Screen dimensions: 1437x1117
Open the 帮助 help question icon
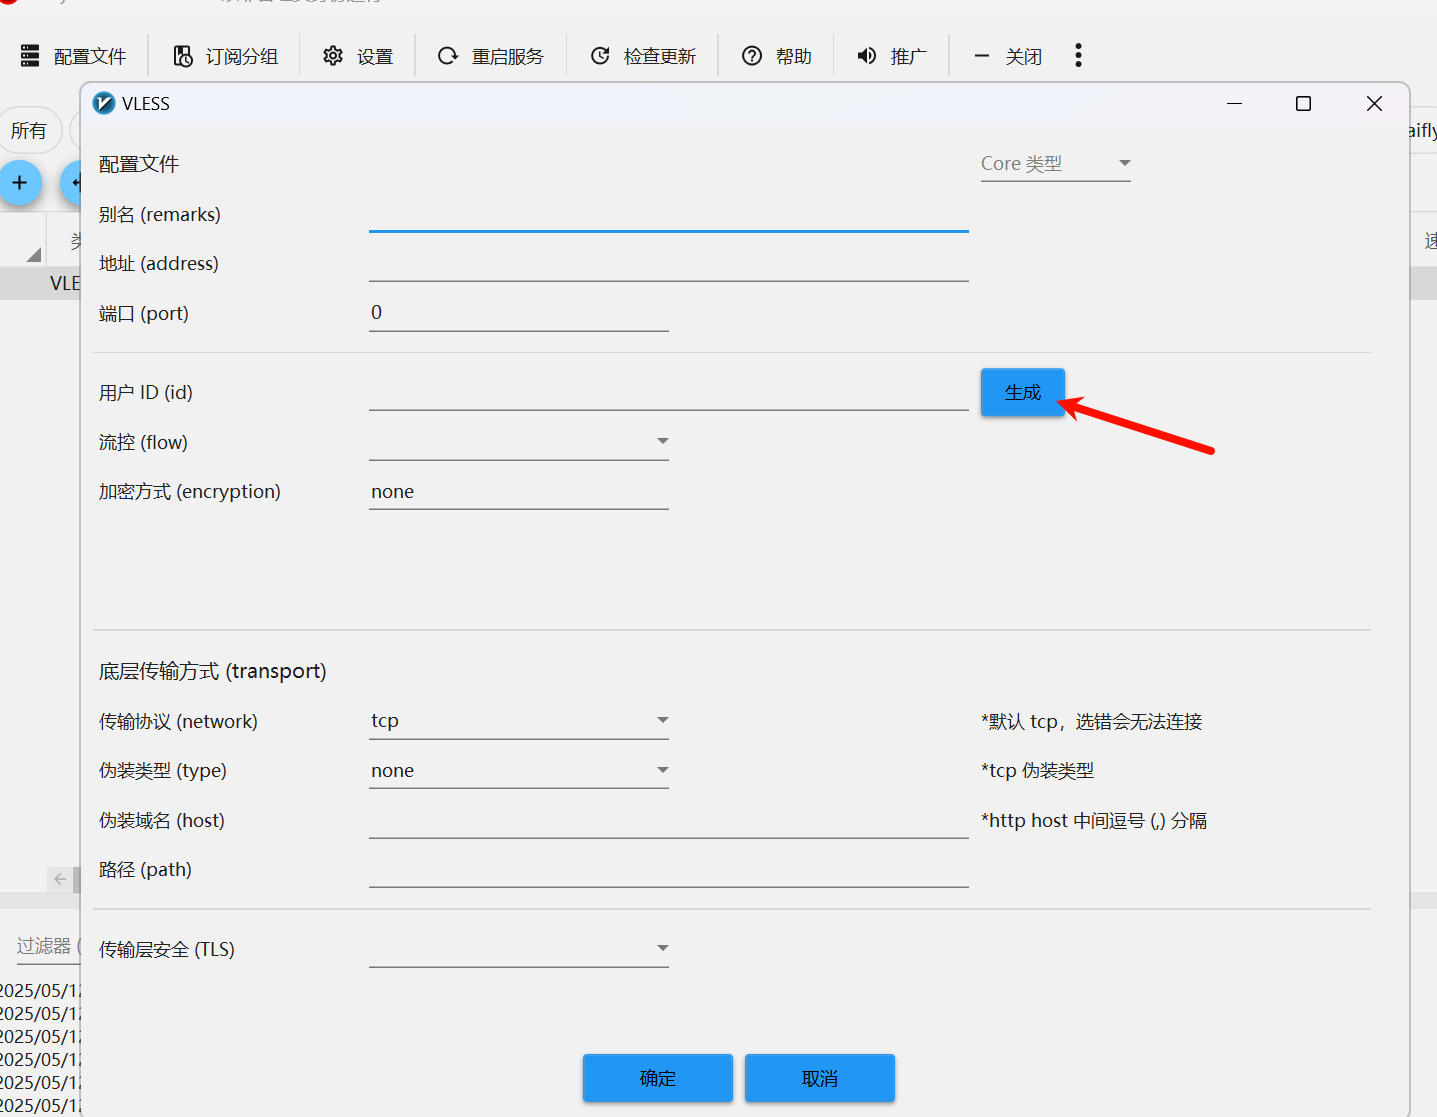(x=752, y=56)
